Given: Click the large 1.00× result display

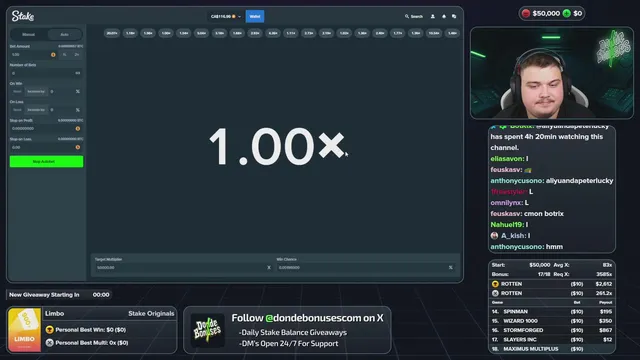Looking at the screenshot, I should [x=277, y=146].
